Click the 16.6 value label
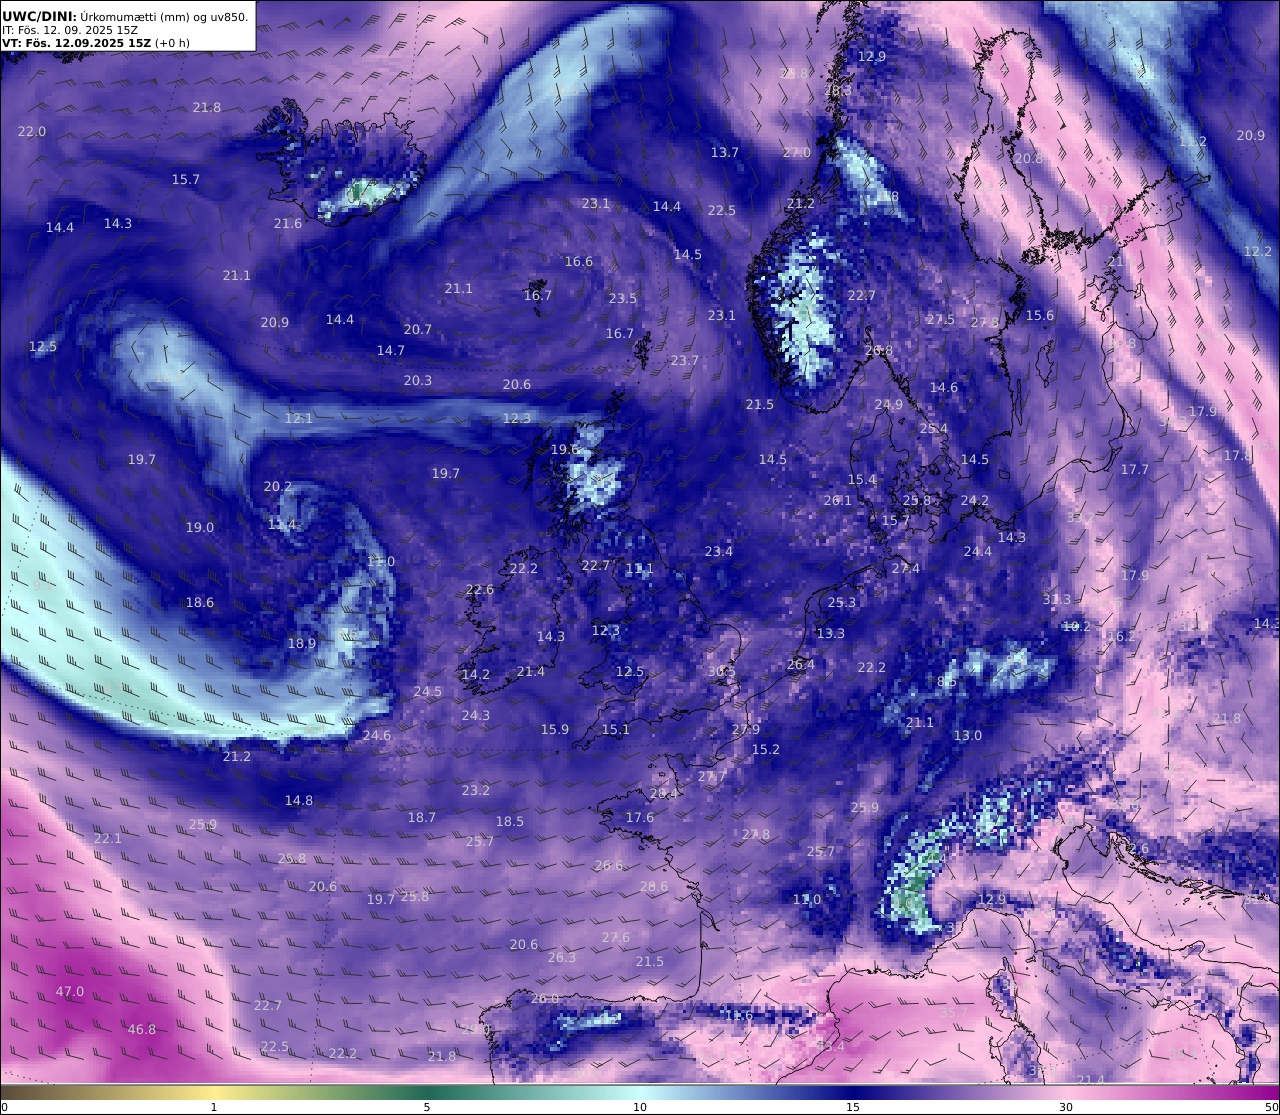The height and width of the screenshot is (1115, 1280). [x=579, y=262]
